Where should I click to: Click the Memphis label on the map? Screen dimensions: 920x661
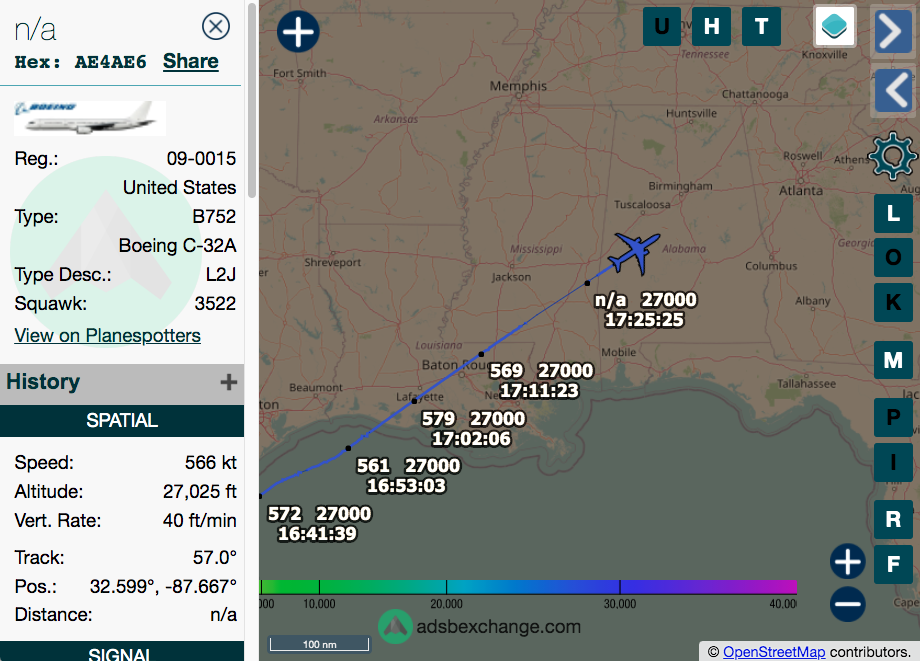(x=518, y=86)
